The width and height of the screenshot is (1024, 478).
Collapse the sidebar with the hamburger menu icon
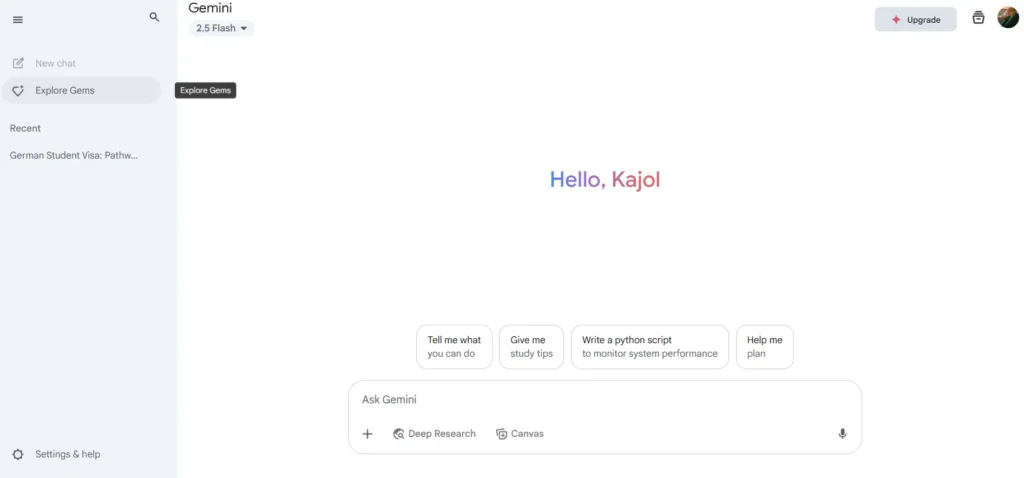pyautogui.click(x=18, y=20)
